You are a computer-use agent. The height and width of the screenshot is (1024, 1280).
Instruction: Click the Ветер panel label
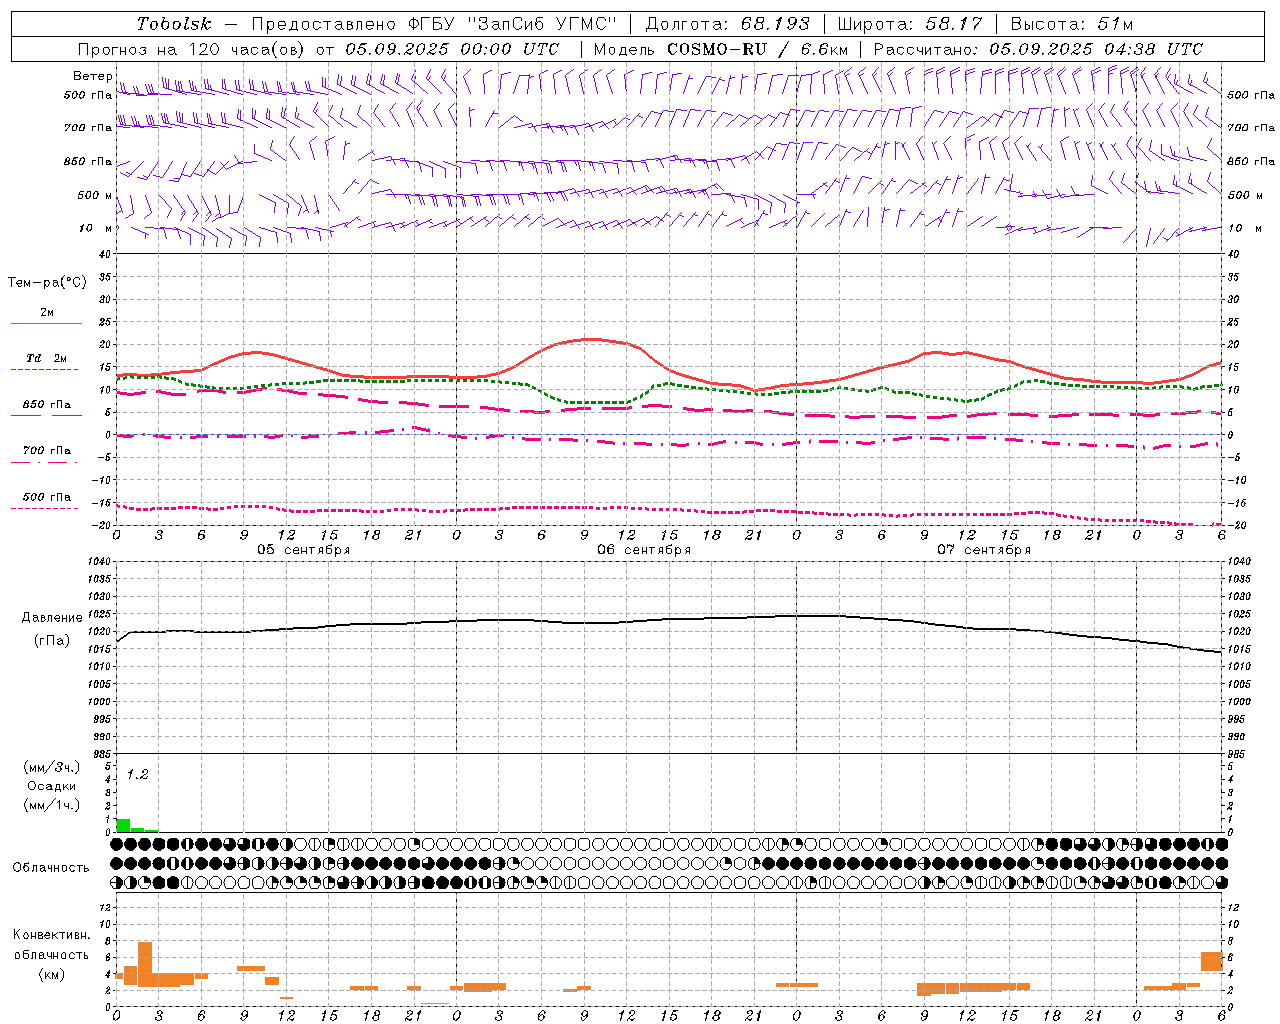[92, 76]
